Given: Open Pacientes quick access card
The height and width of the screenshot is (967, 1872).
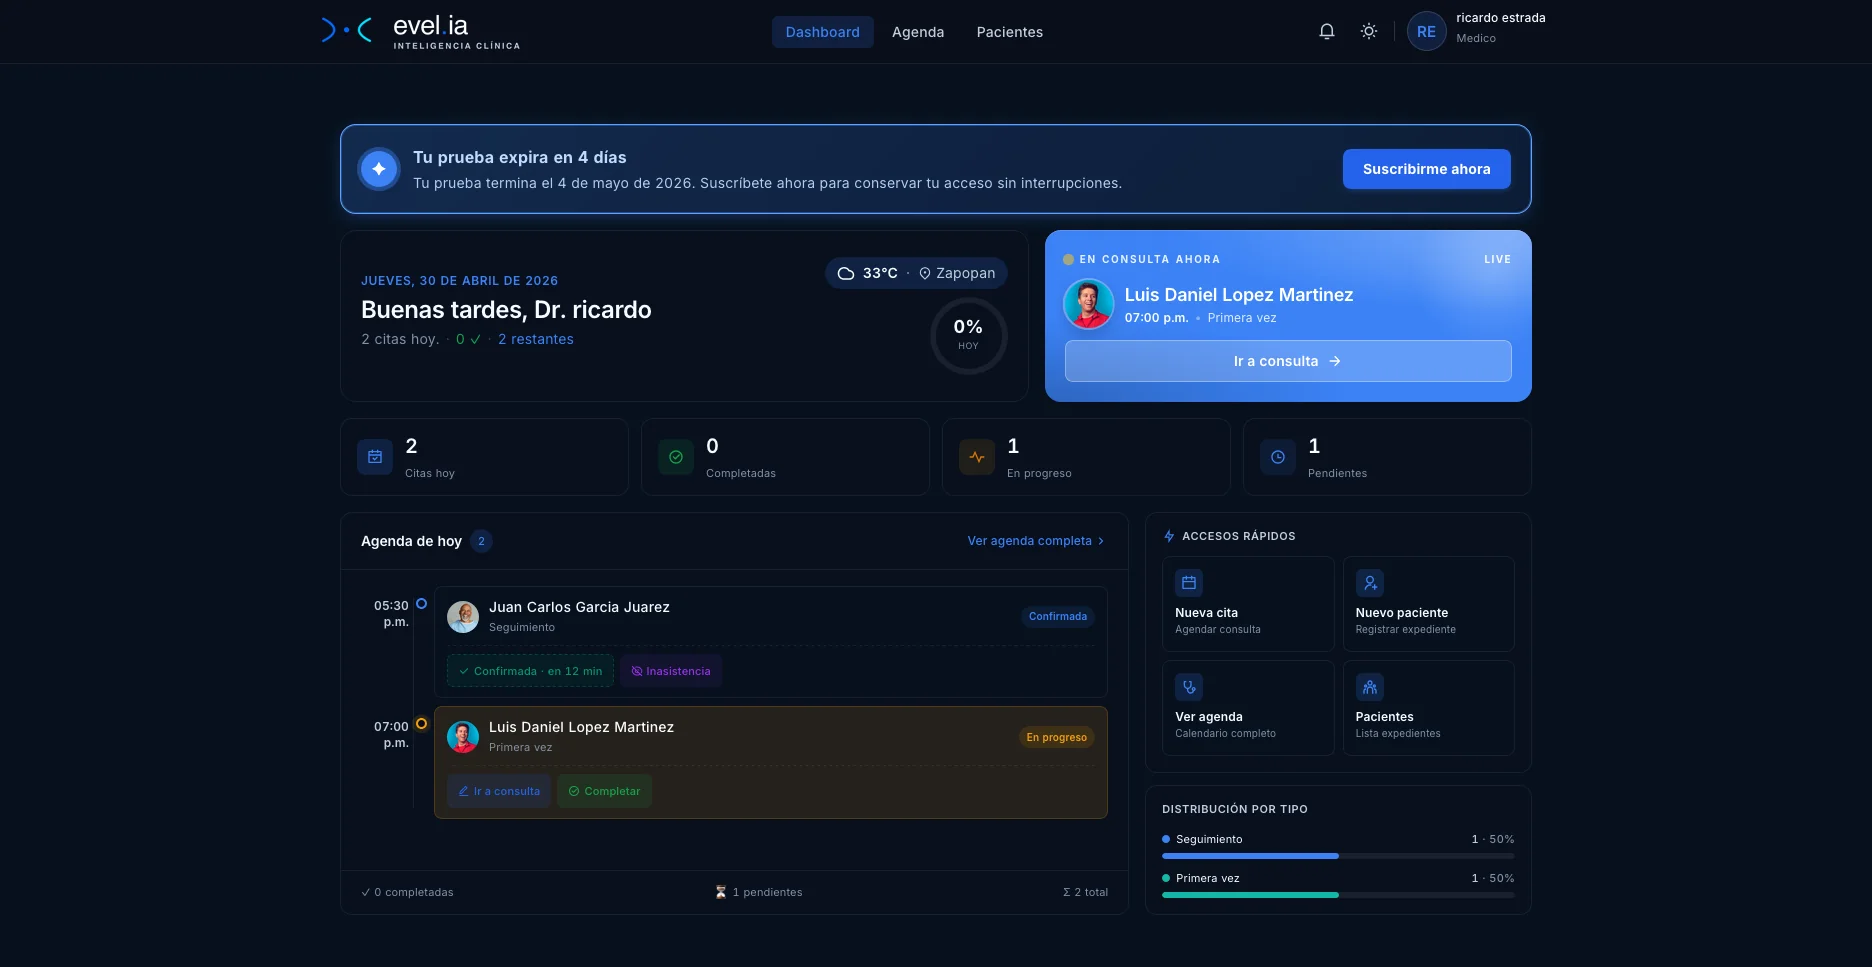Looking at the screenshot, I should click(1428, 708).
